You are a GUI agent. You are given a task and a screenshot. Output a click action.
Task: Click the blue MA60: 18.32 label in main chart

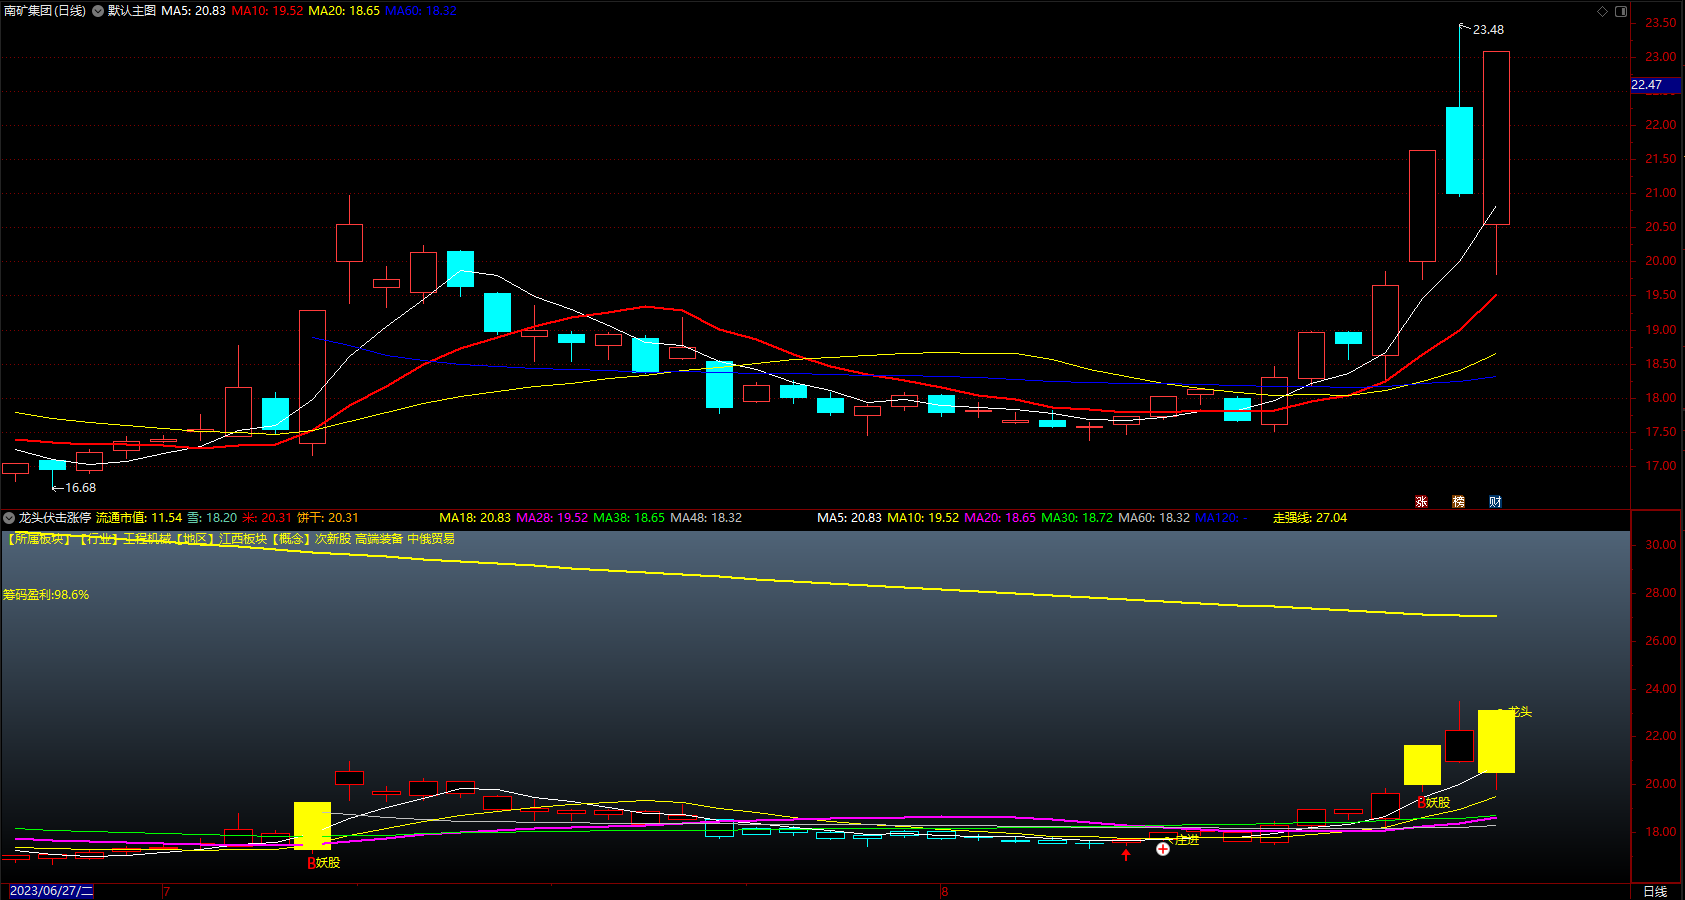coord(421,11)
